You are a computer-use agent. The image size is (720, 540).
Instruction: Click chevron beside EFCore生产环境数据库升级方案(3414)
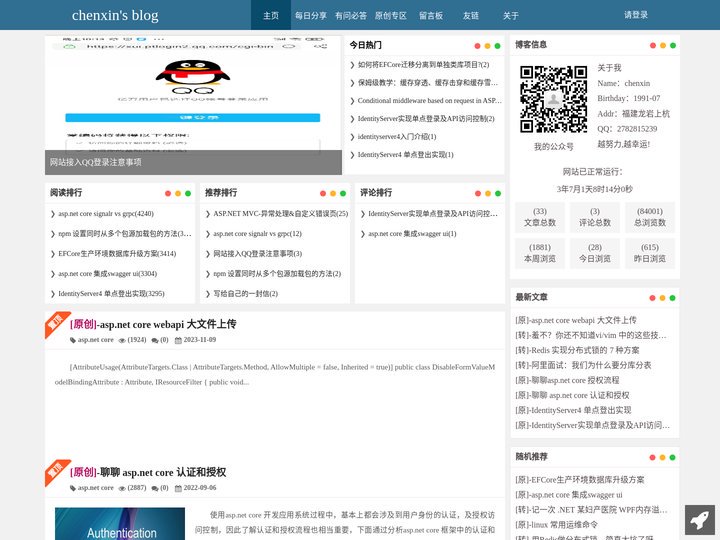pyautogui.click(x=53, y=254)
